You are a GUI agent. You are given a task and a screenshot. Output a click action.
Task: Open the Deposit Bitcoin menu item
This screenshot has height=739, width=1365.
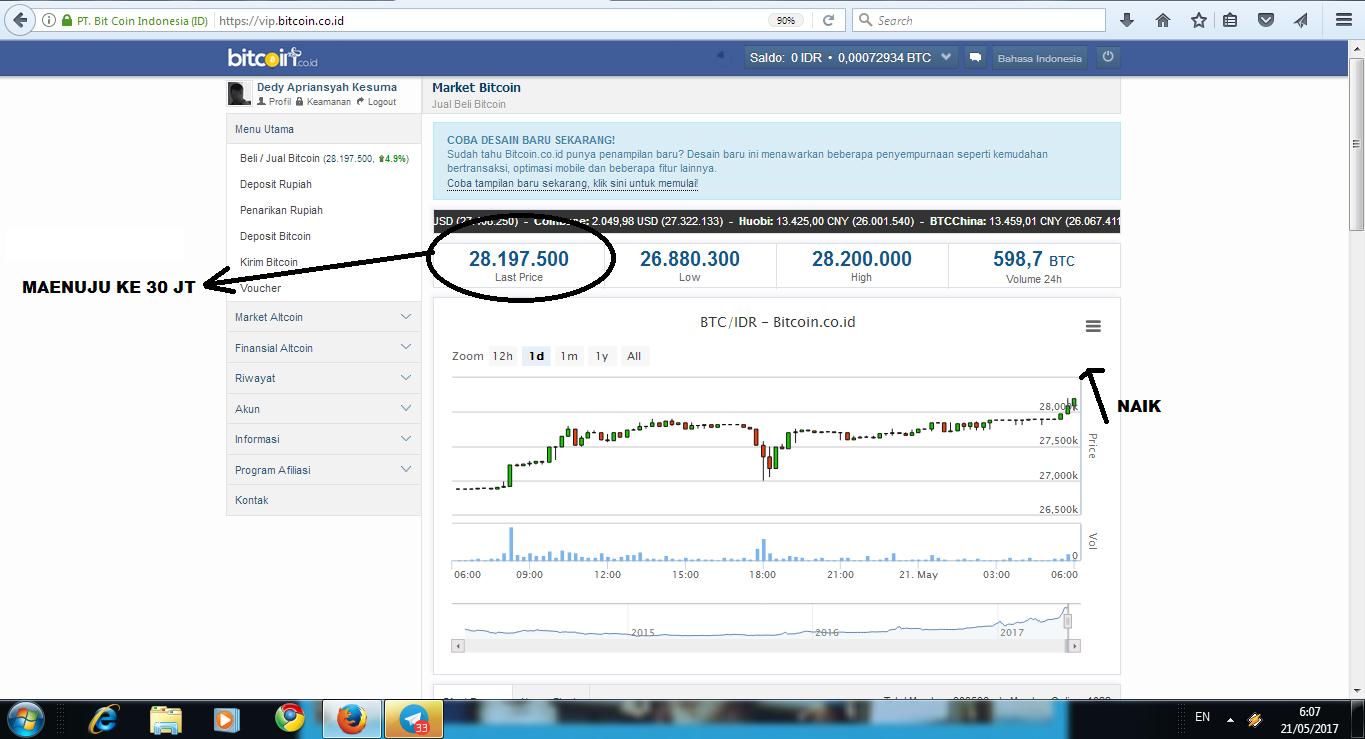click(x=275, y=236)
